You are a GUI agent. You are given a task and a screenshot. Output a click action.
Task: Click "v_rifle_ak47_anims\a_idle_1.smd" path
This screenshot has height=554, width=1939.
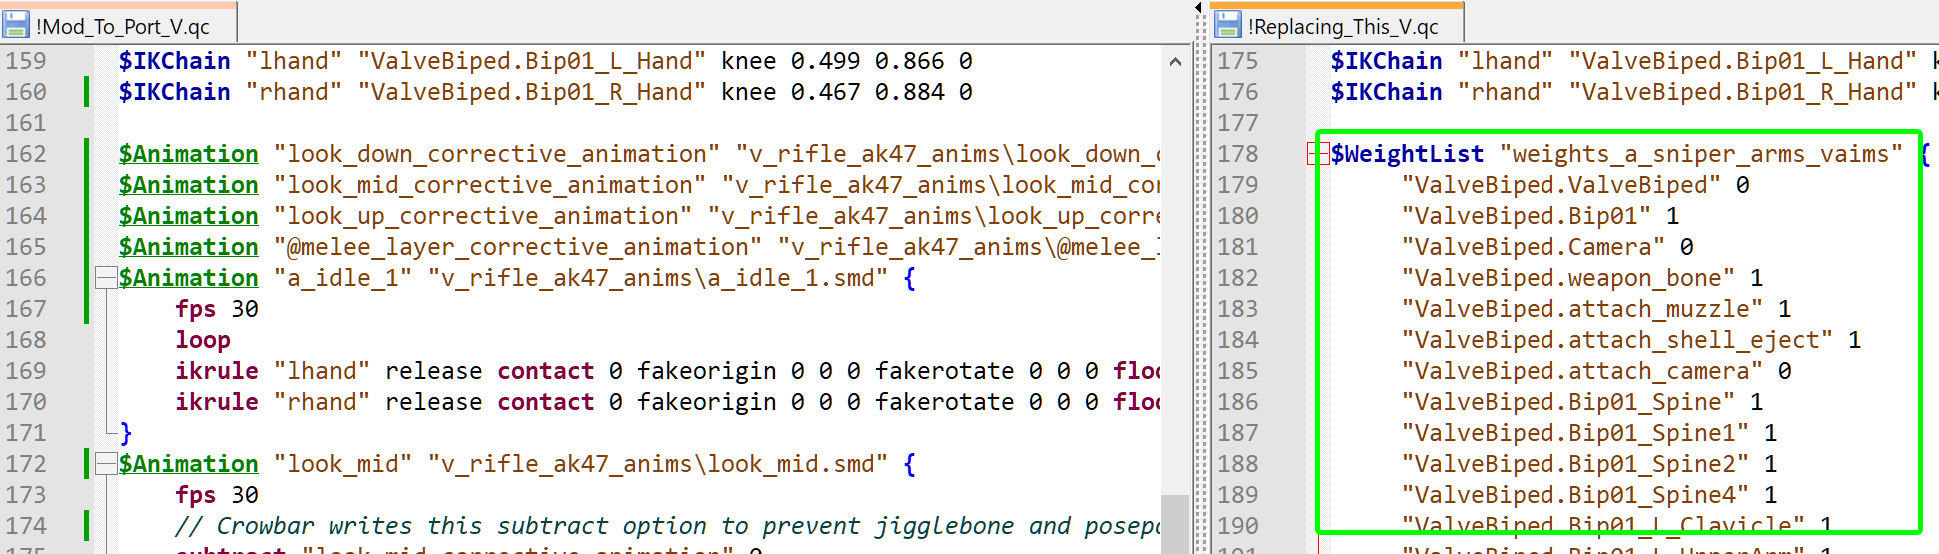(658, 278)
